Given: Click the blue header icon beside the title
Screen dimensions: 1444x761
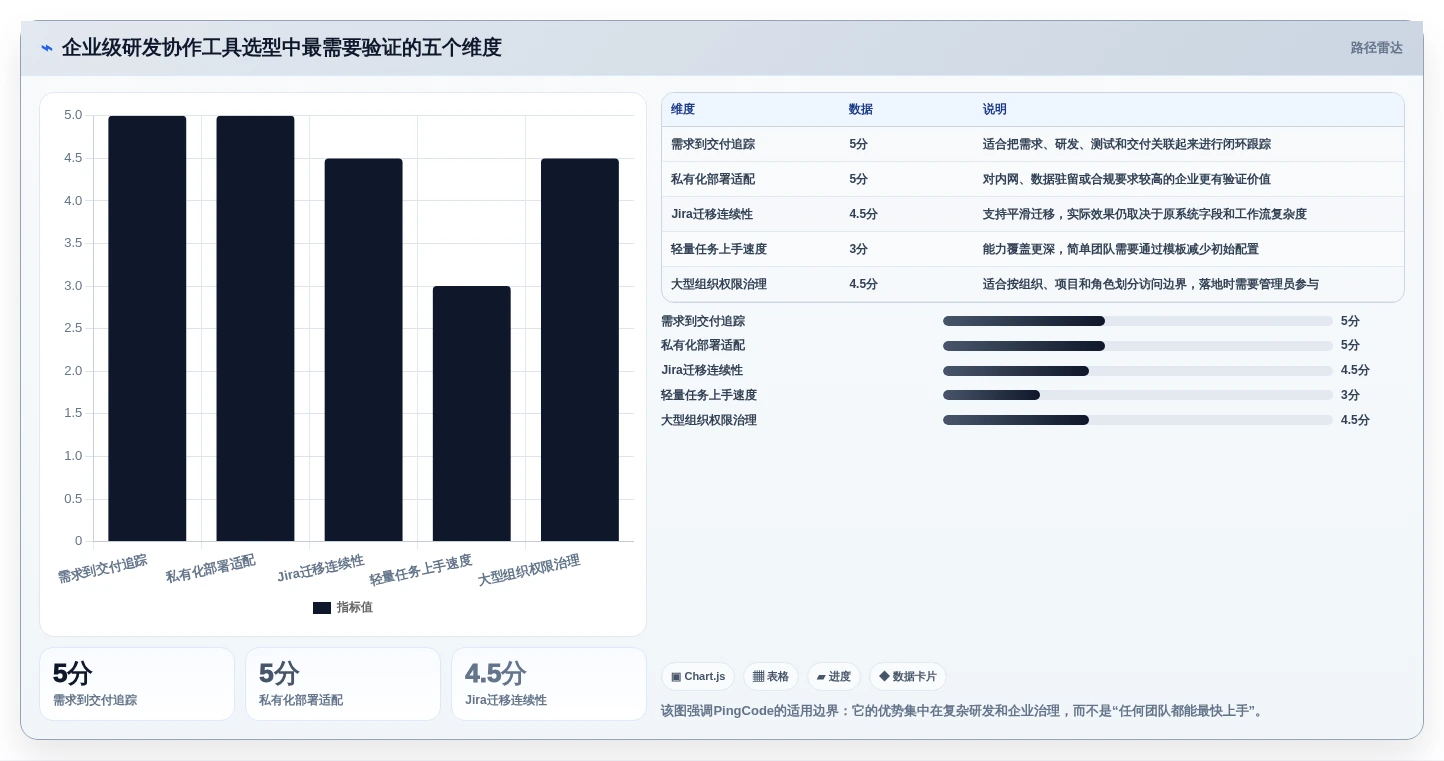Looking at the screenshot, I should 47,48.
